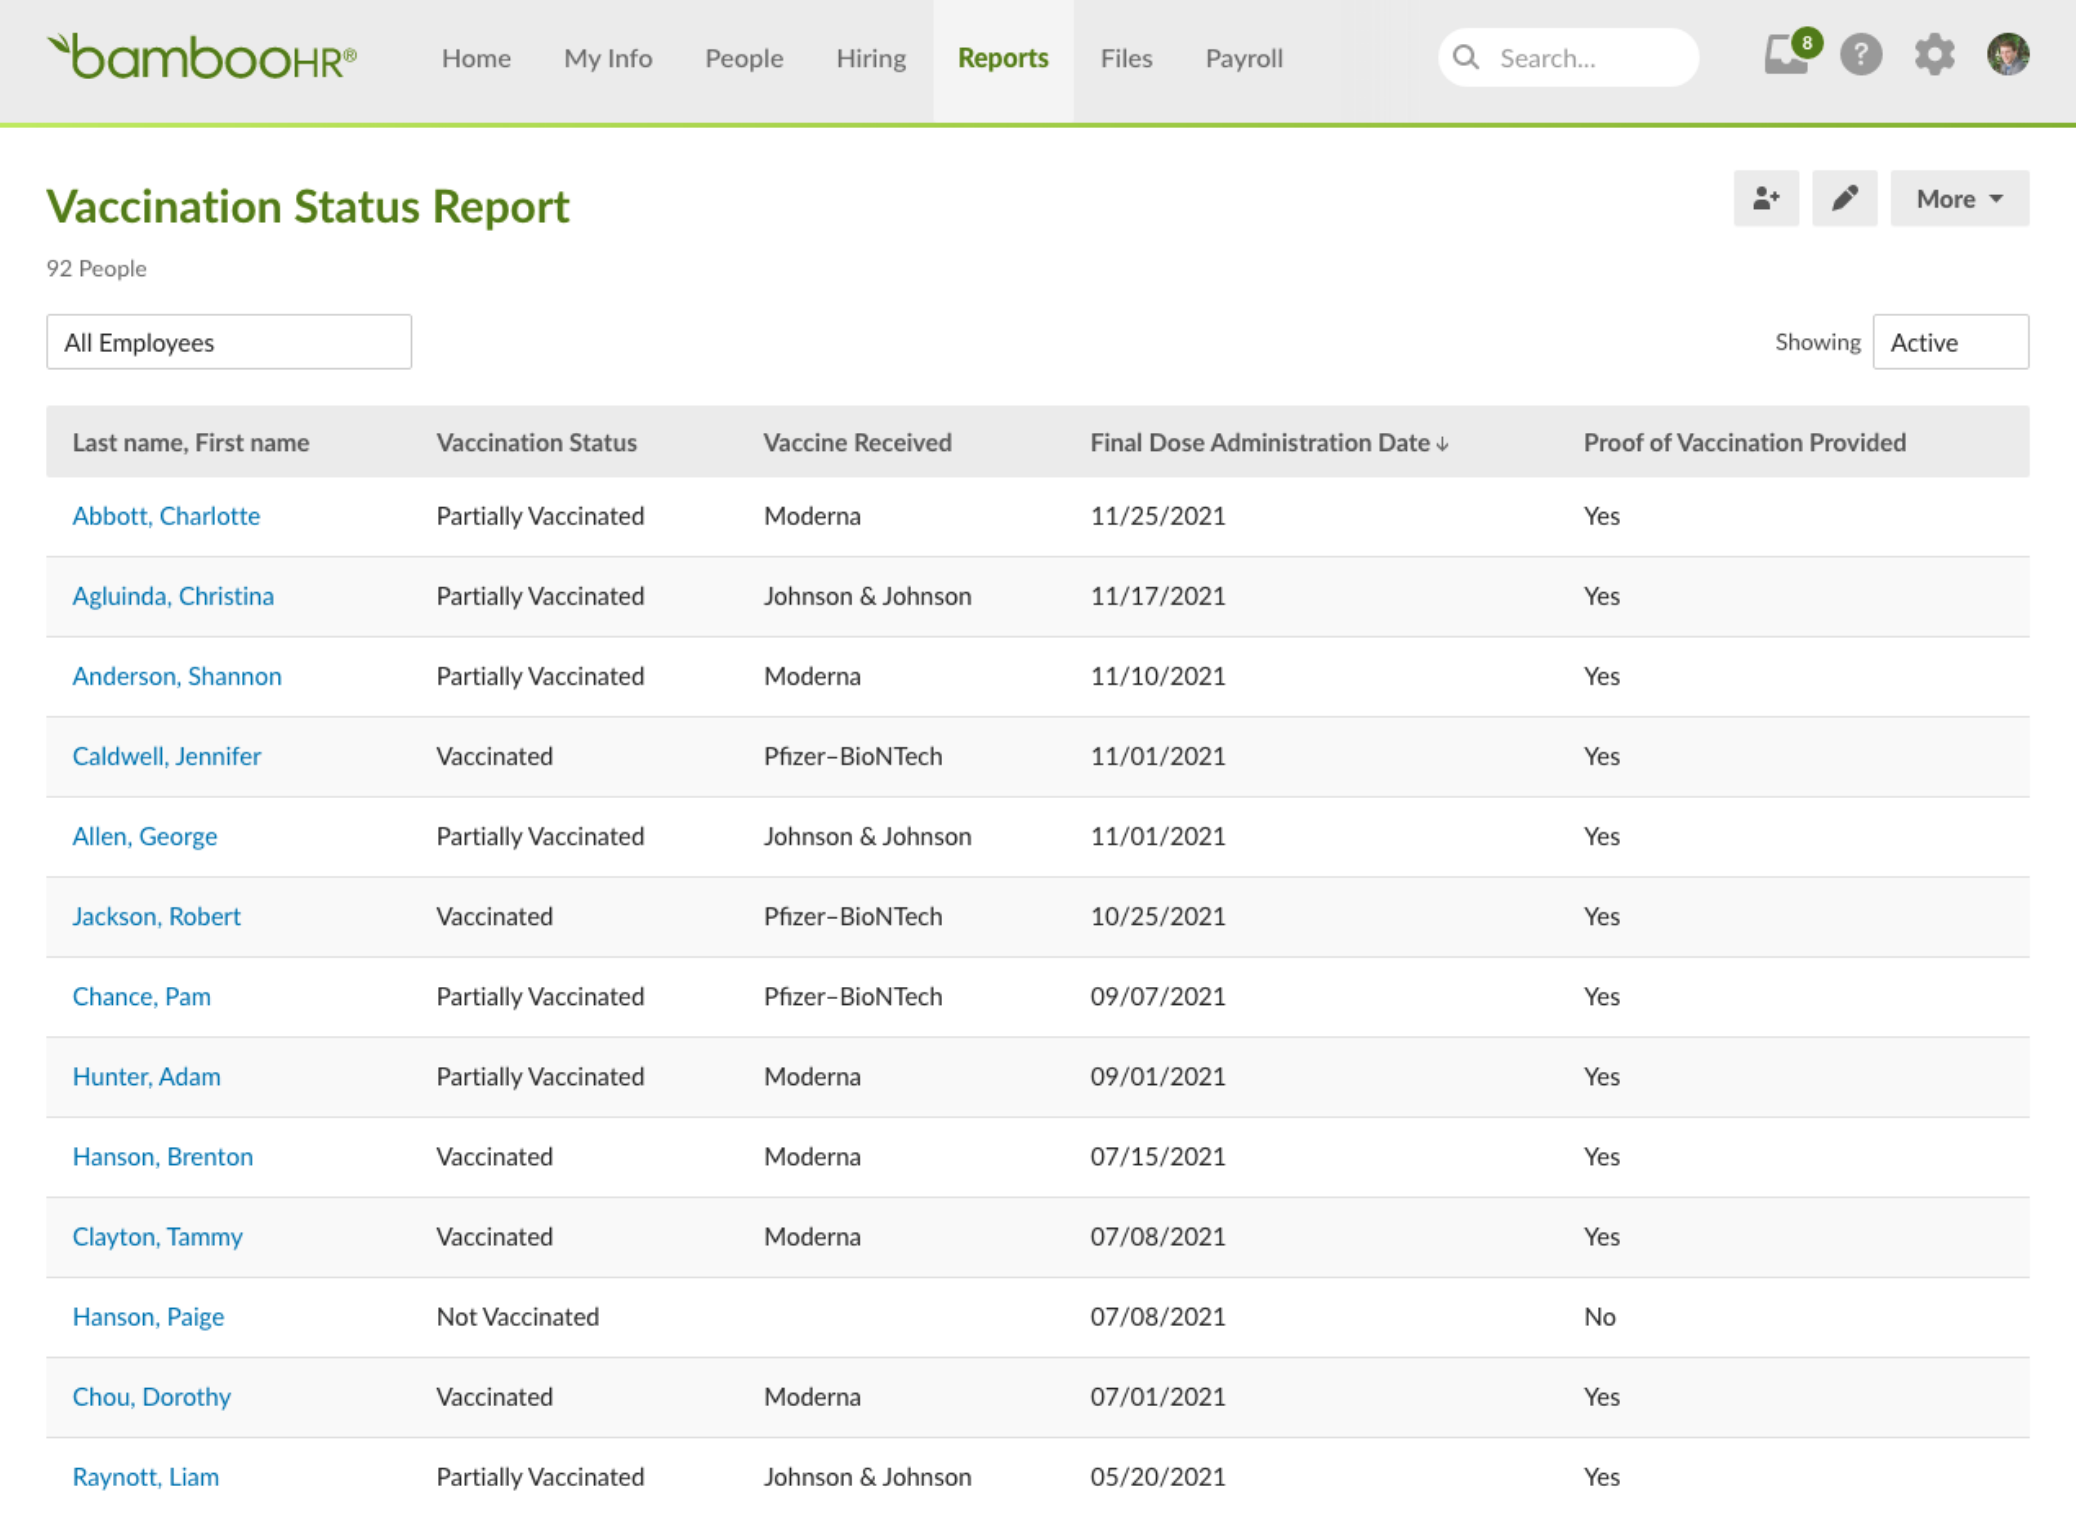
Task: Open the help question mark icon
Action: [1861, 55]
